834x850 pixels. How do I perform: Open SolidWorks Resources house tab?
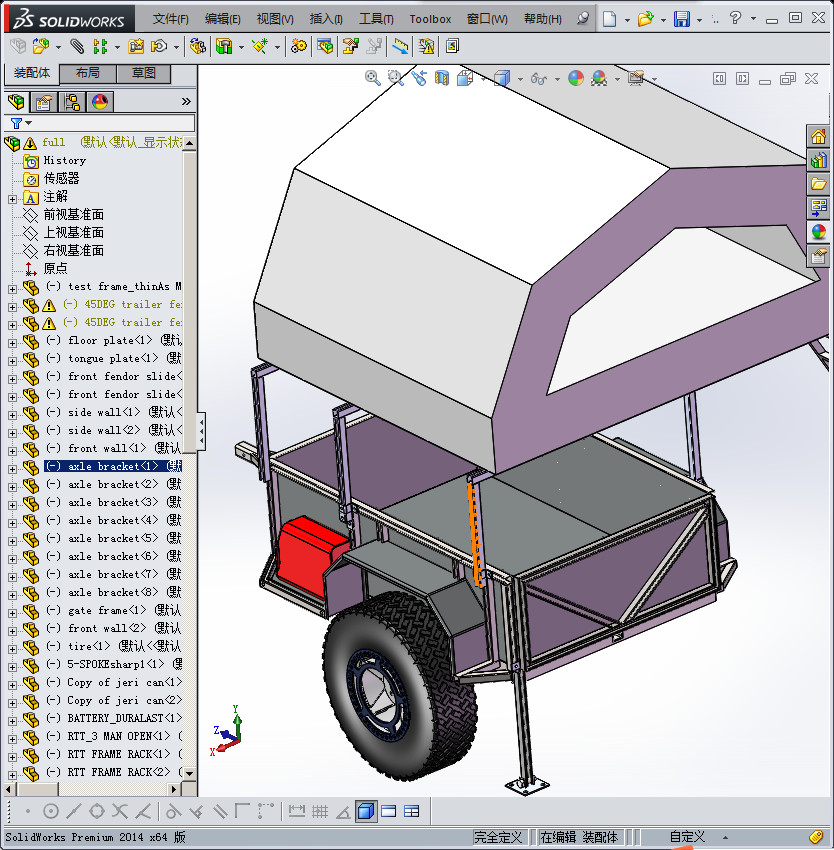818,136
